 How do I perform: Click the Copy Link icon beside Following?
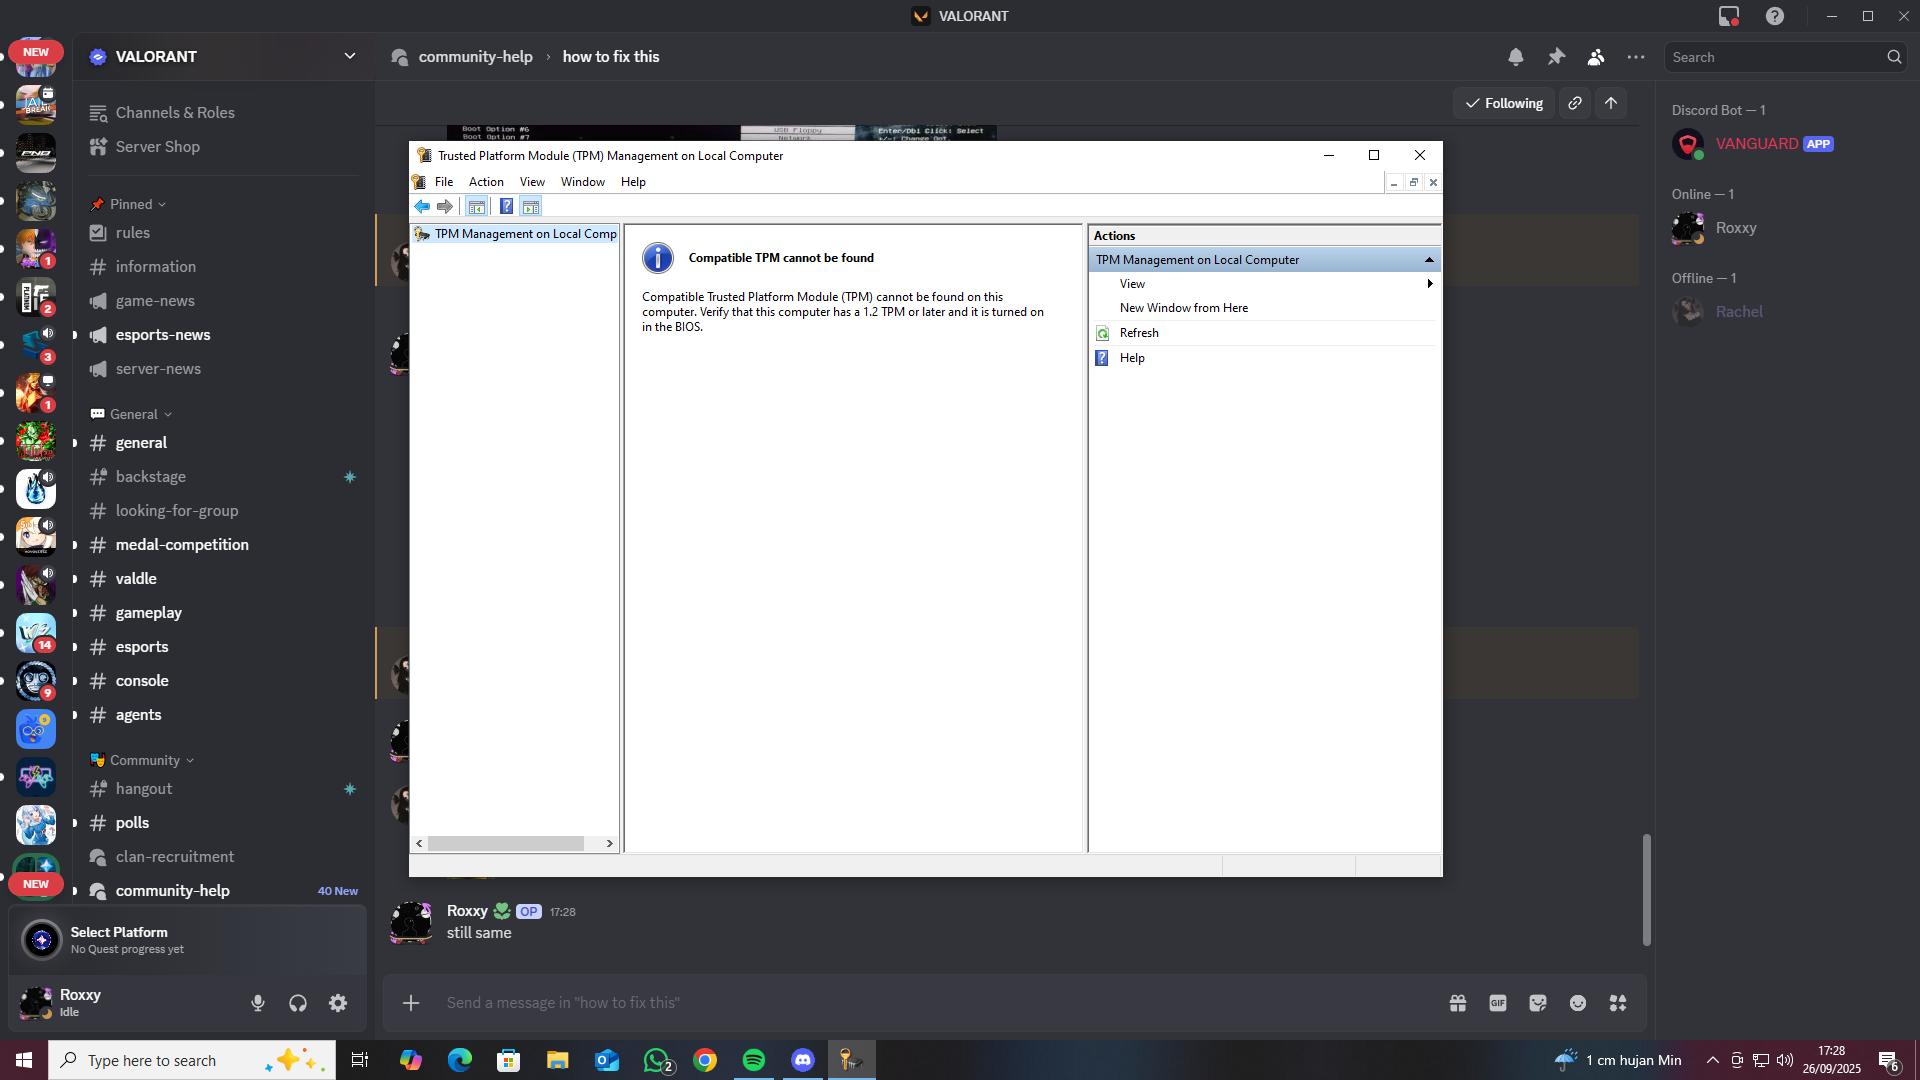pos(1575,103)
